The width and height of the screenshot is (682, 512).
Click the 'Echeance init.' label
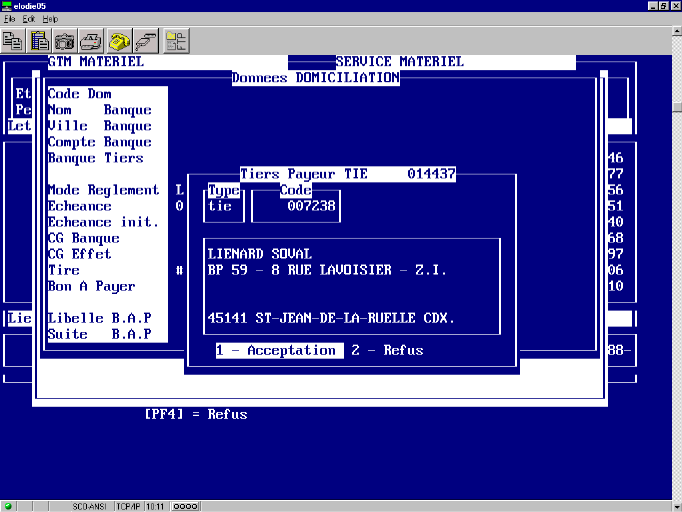[104, 222]
